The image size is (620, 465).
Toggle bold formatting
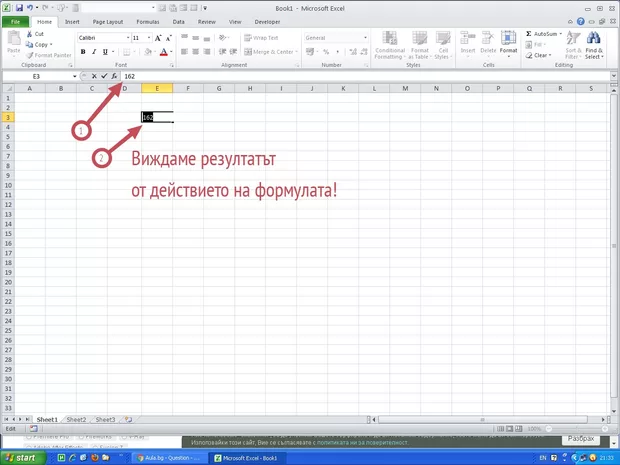tap(83, 52)
